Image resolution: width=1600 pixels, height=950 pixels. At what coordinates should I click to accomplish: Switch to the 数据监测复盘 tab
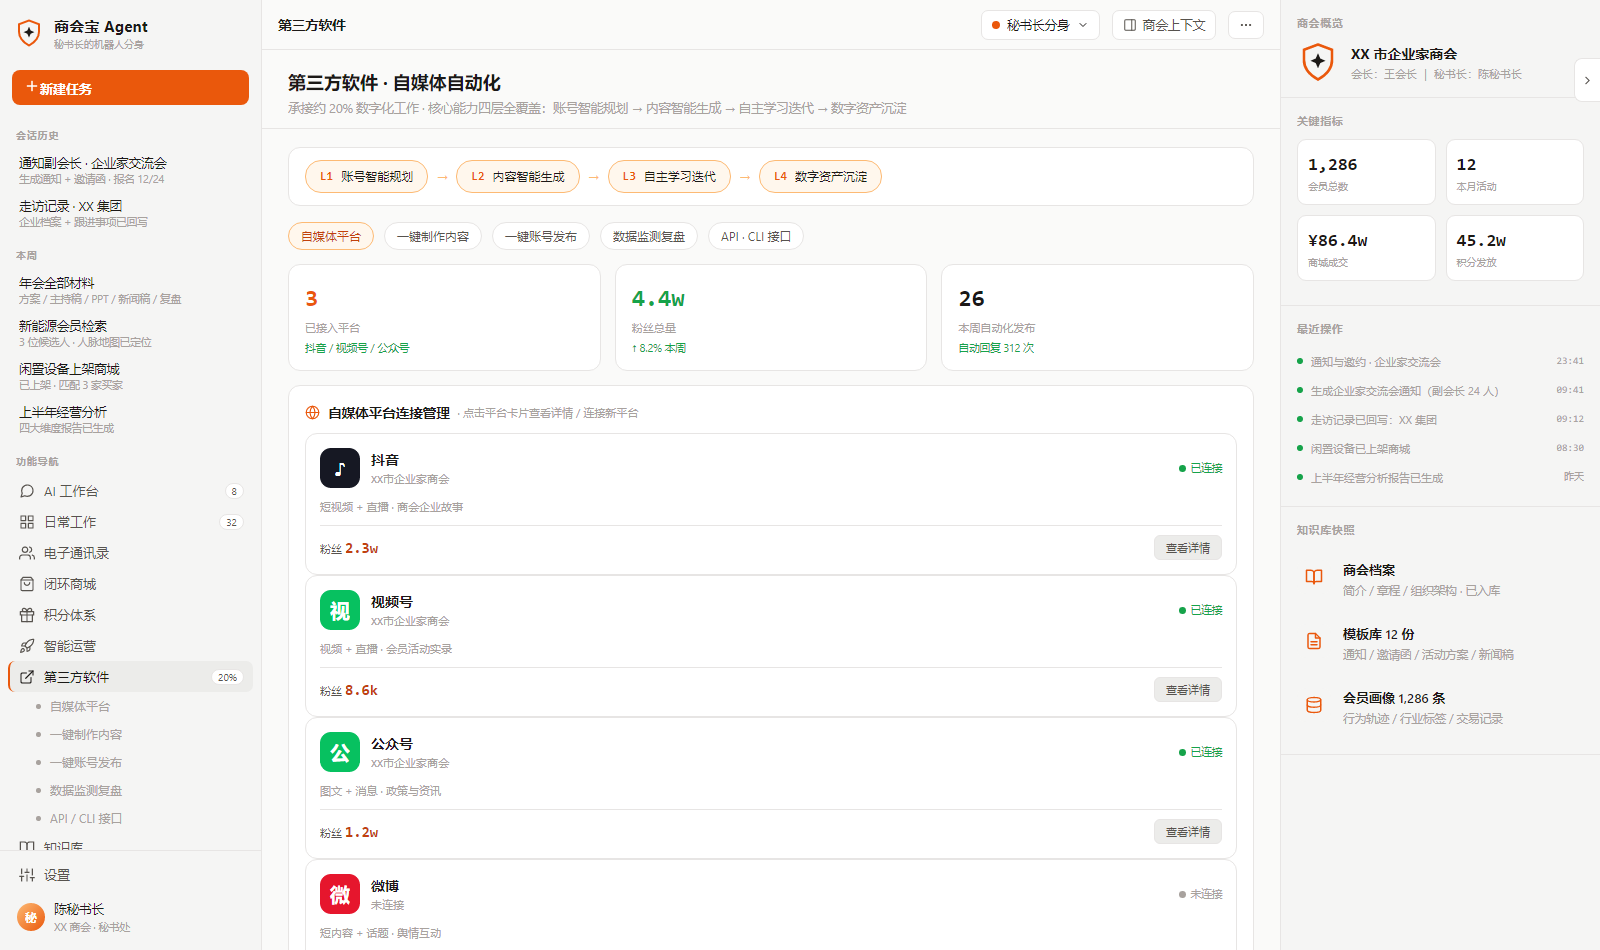pyautogui.click(x=649, y=236)
